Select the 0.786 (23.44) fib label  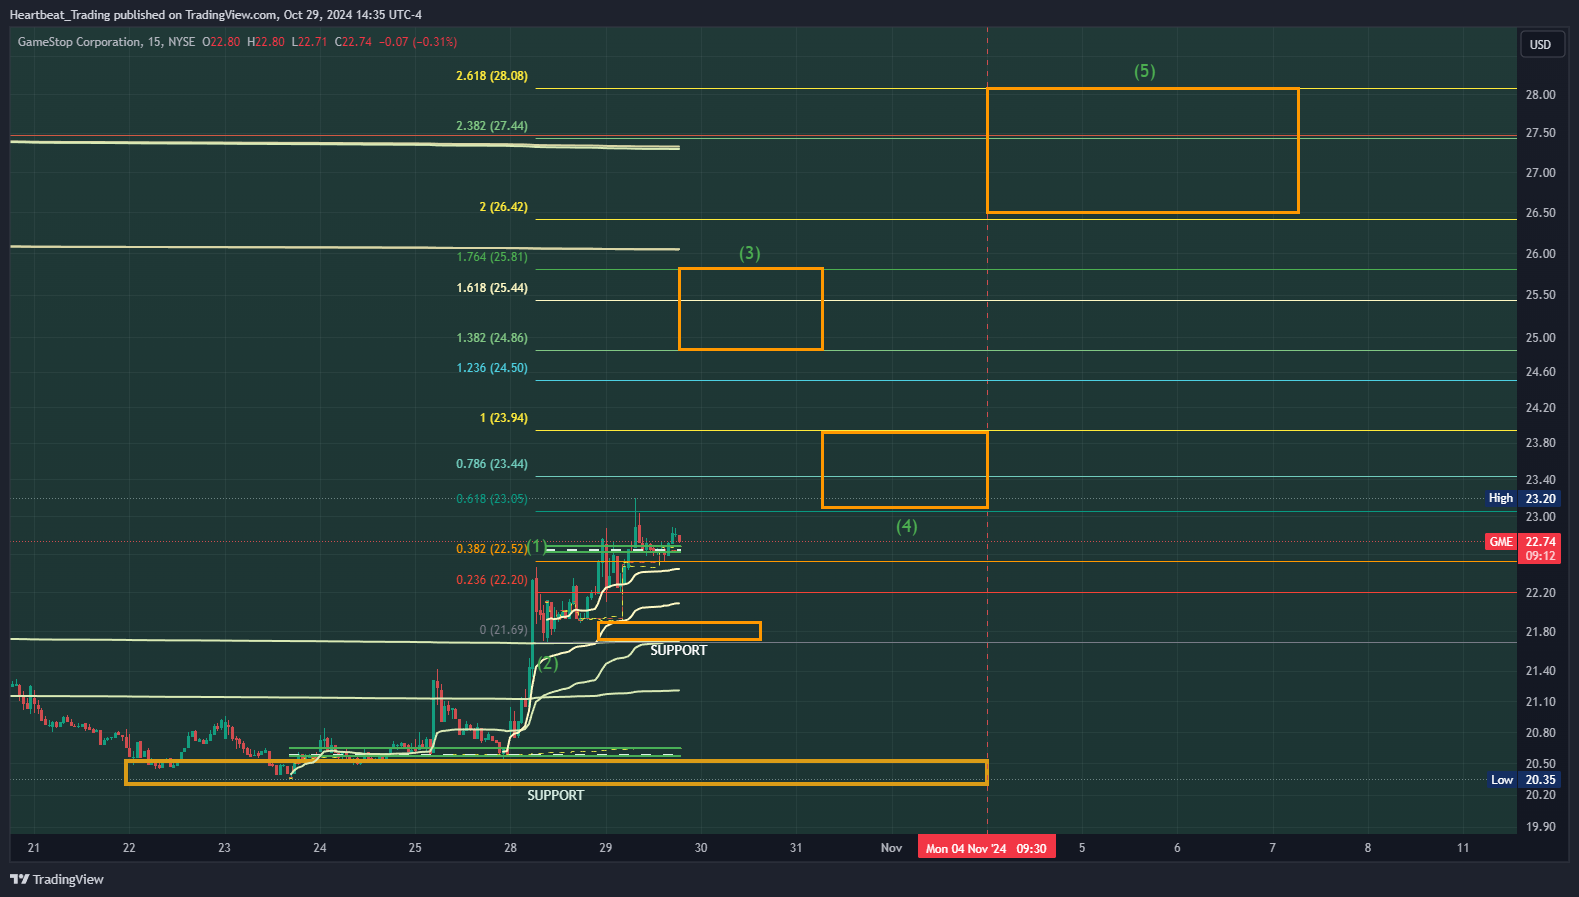pos(492,464)
